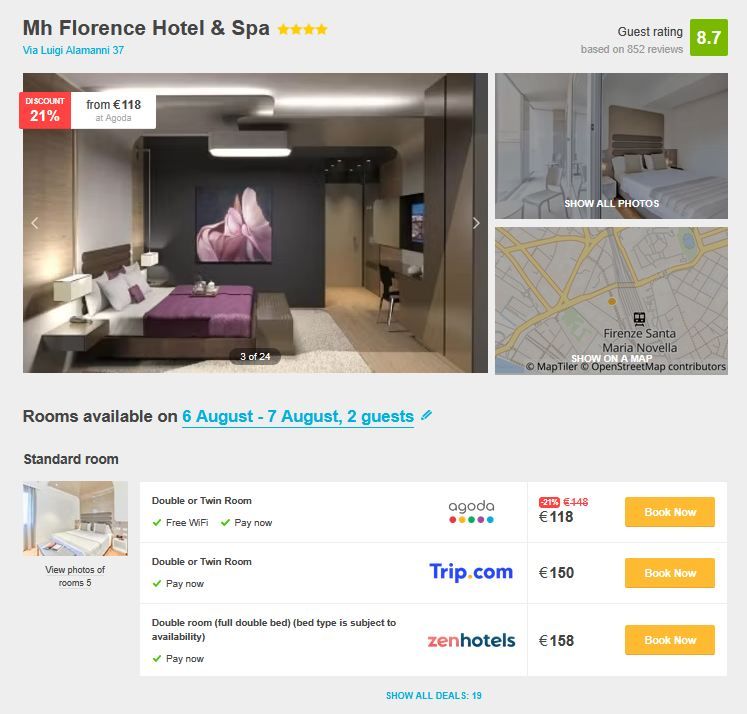Book the €158 zenhotels room
The image size is (747, 714).
click(x=669, y=640)
